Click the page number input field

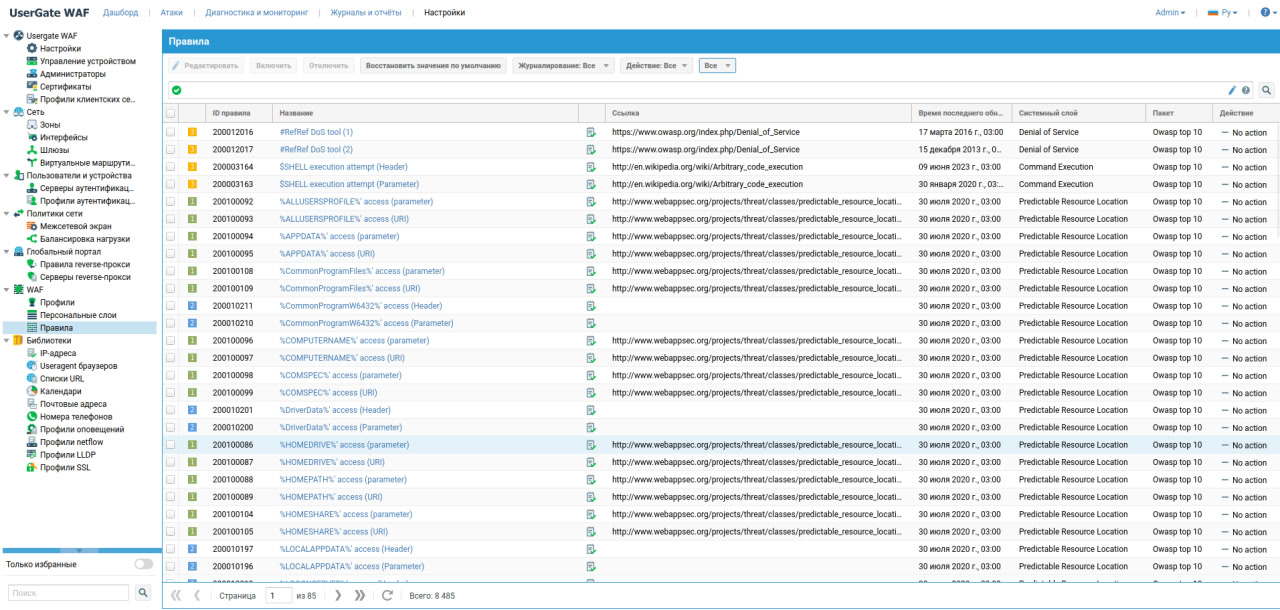click(x=278, y=595)
